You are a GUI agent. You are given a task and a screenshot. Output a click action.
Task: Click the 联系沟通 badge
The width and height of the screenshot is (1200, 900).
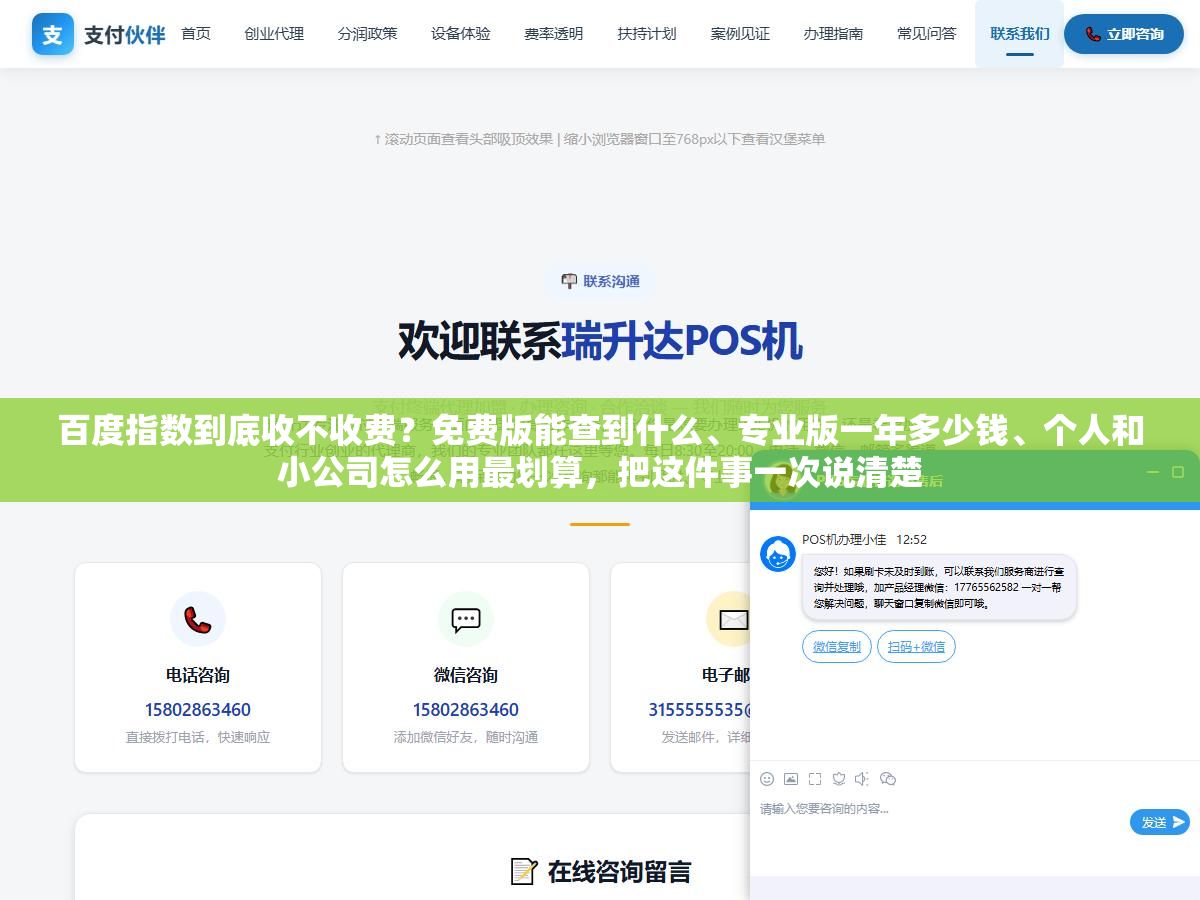[600, 281]
